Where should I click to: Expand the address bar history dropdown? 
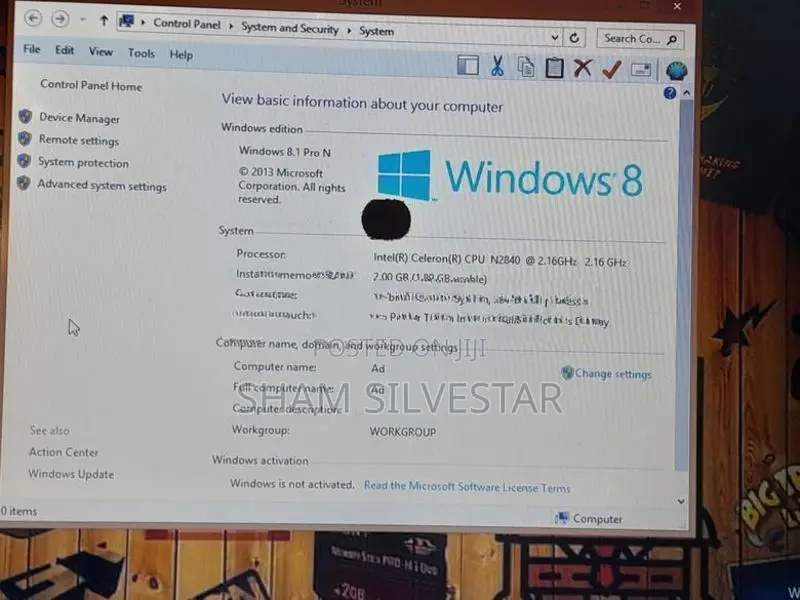pos(555,37)
